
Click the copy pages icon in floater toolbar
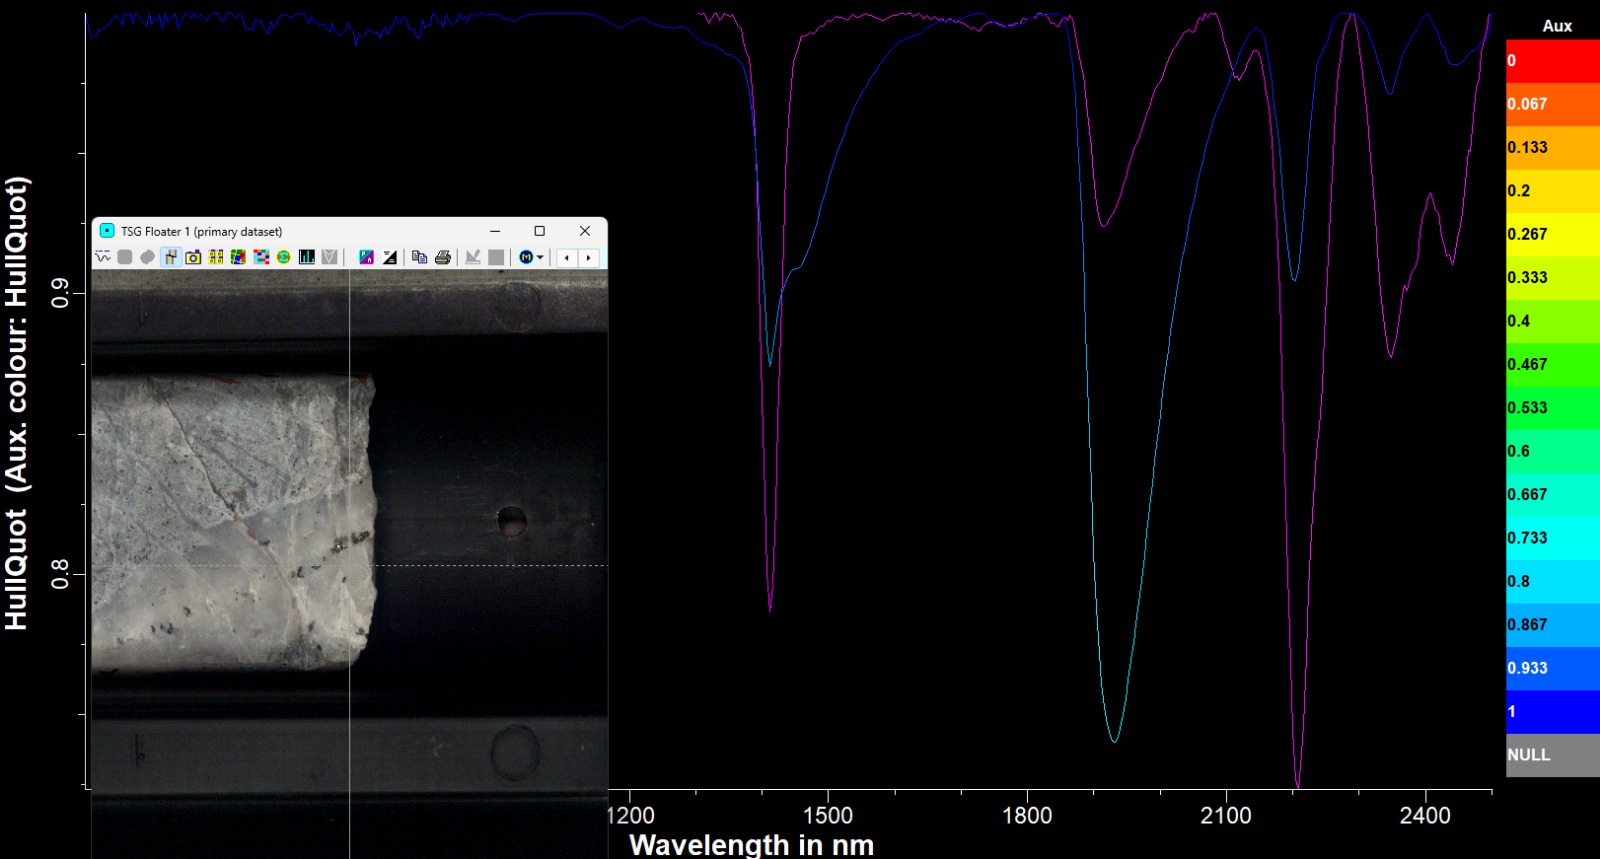420,257
